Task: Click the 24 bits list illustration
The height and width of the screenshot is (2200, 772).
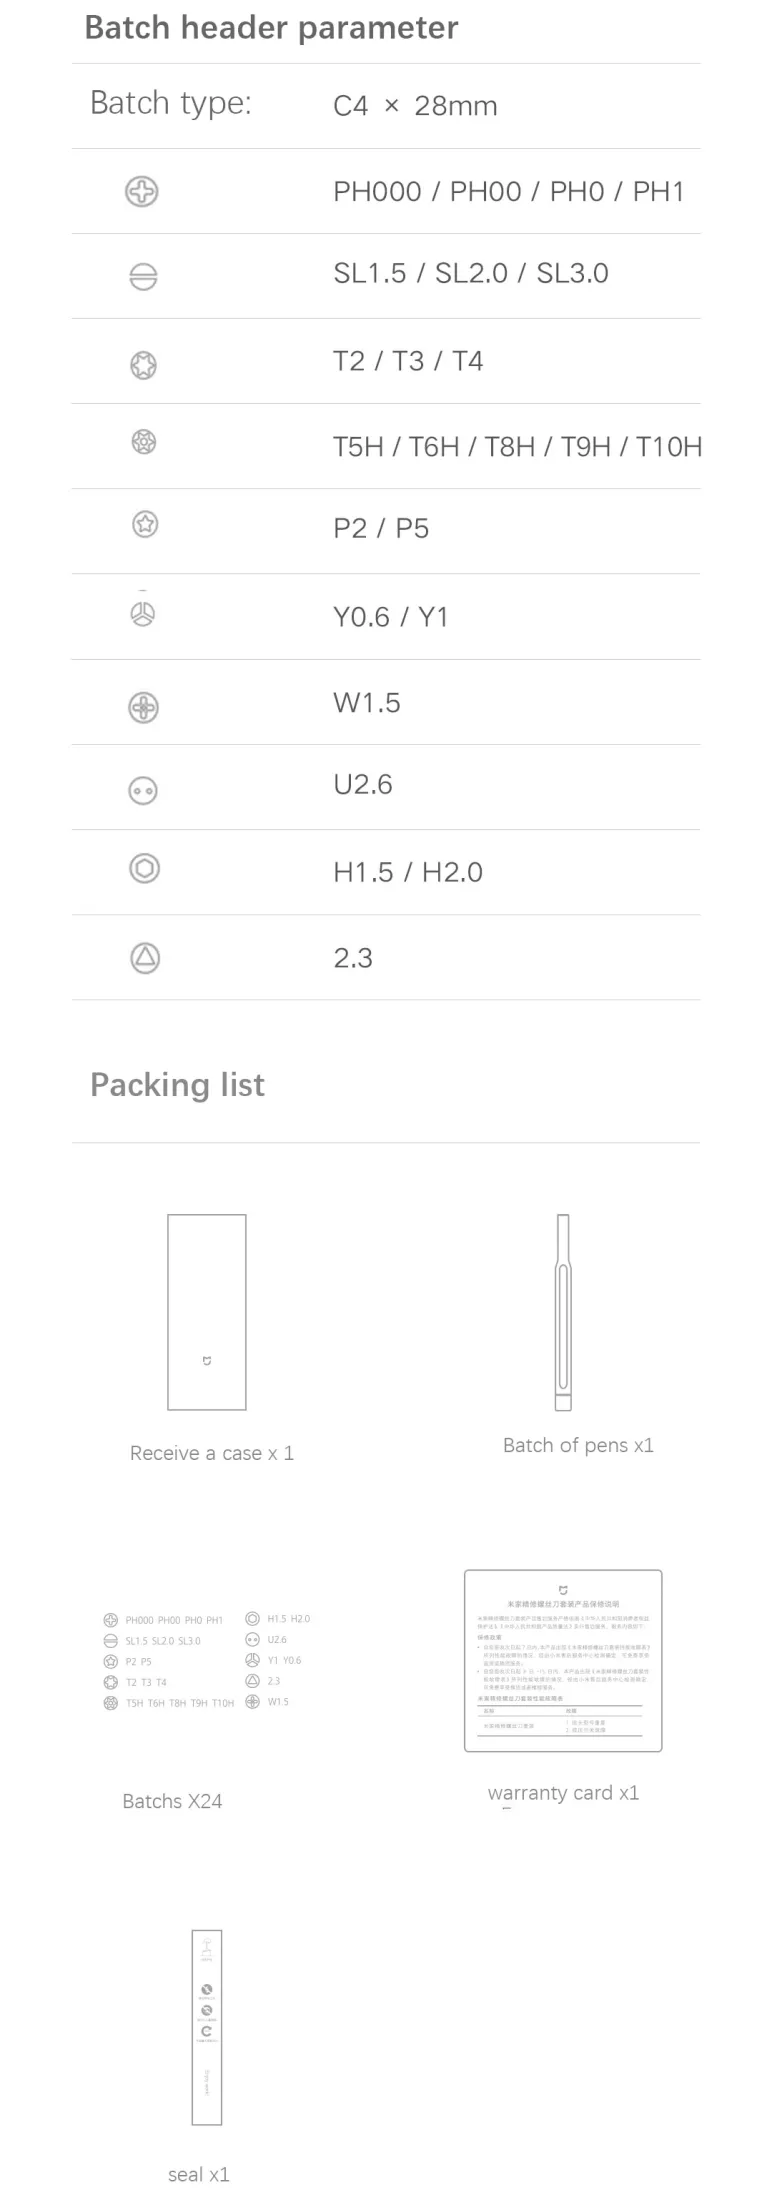Action: [x=207, y=1661]
